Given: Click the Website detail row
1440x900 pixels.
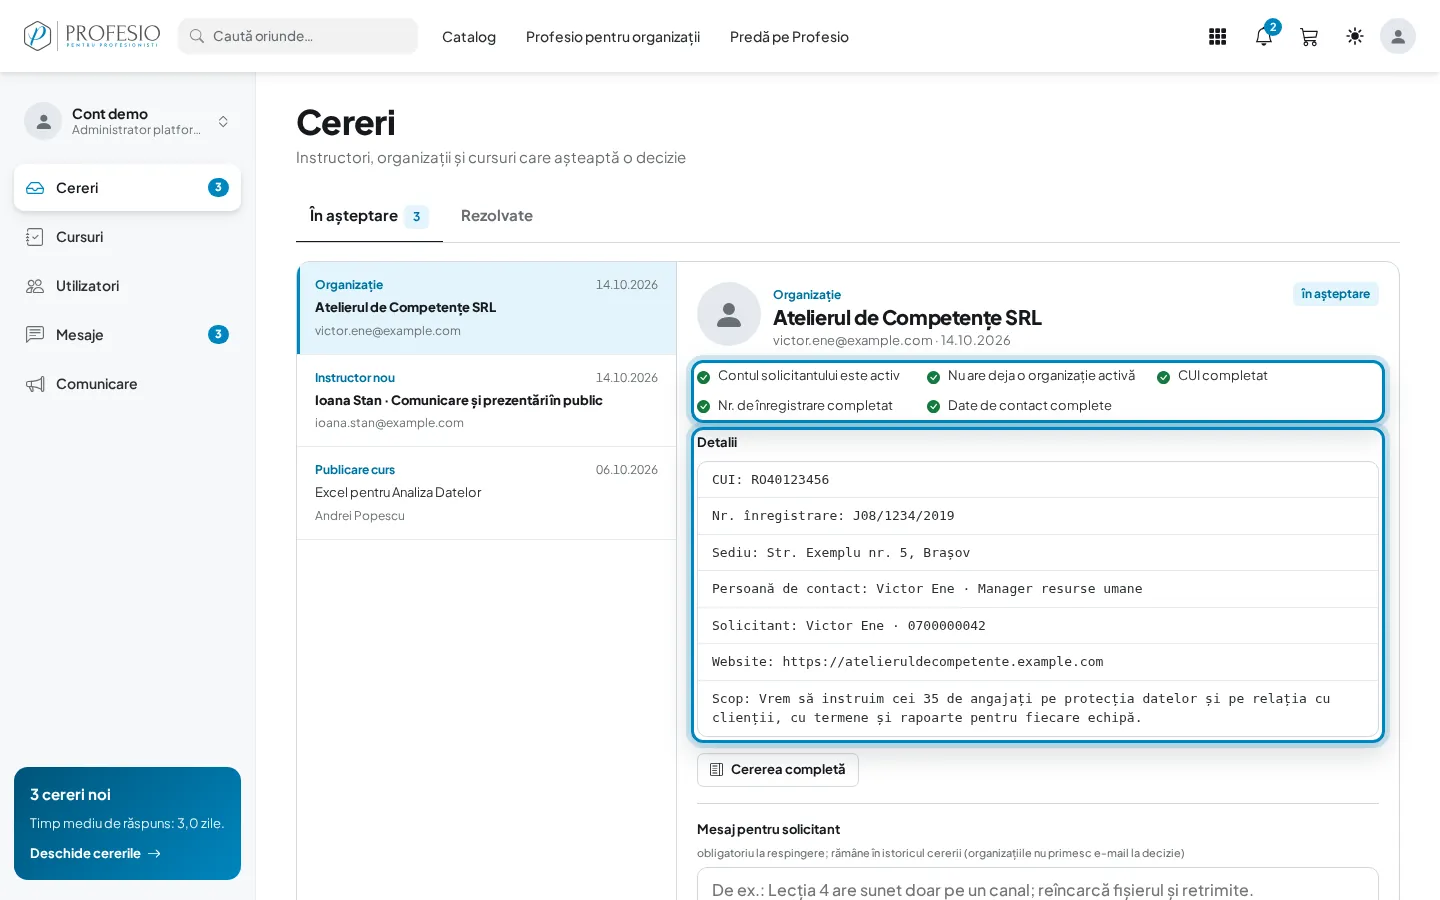Looking at the screenshot, I should [1038, 662].
